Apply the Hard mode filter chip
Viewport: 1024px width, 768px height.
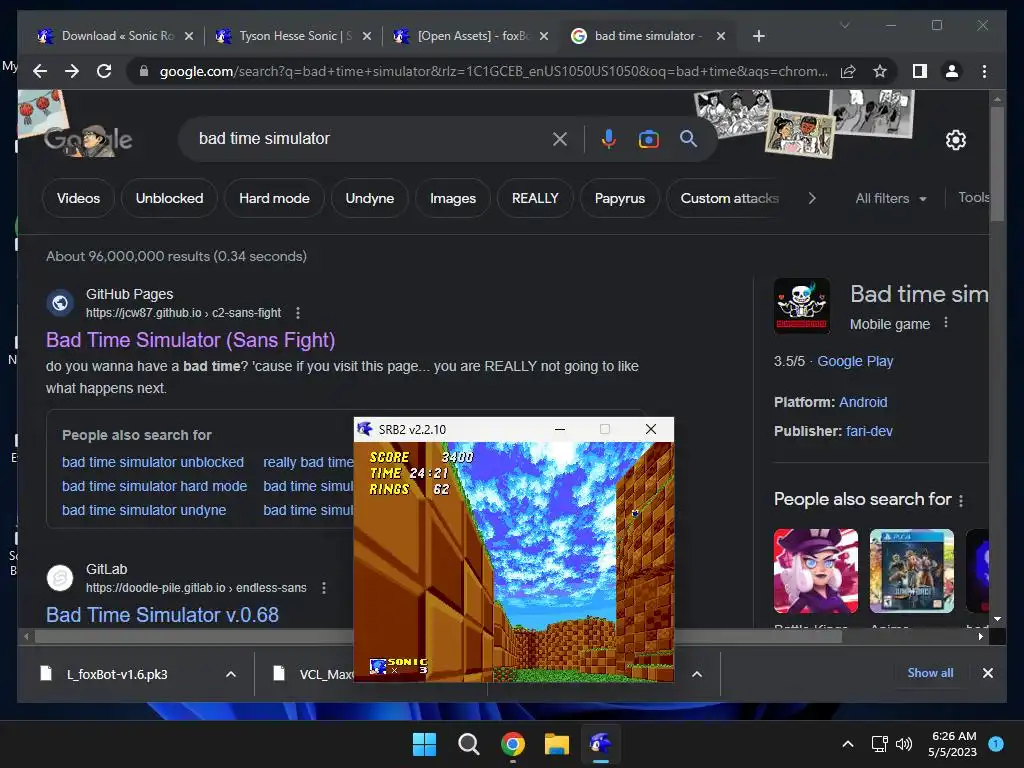pyautogui.click(x=274, y=198)
